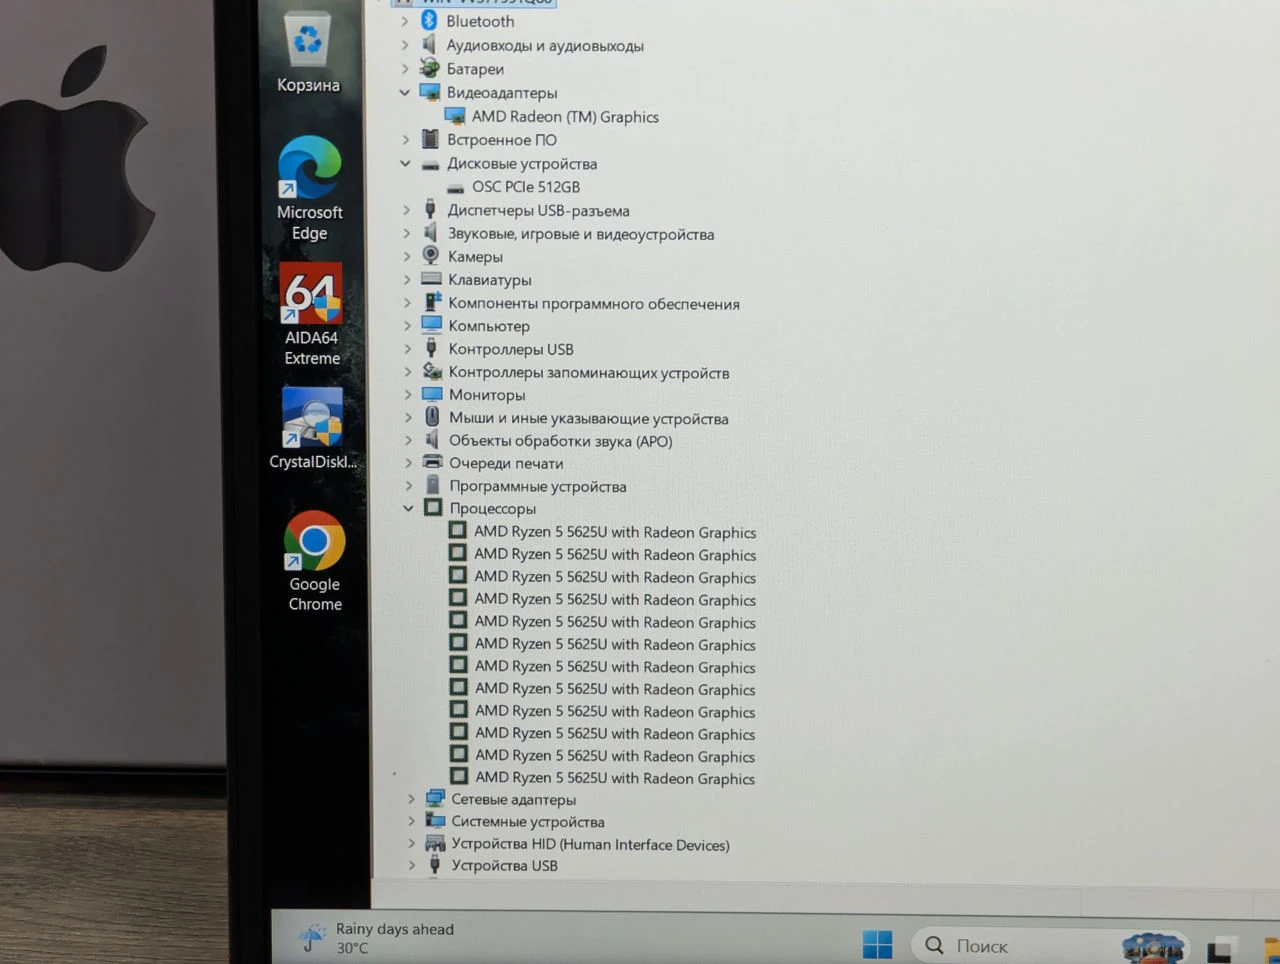Select the first AMD Ryzen 5 5625U entry
Image resolution: width=1280 pixels, height=964 pixels.
coord(615,532)
